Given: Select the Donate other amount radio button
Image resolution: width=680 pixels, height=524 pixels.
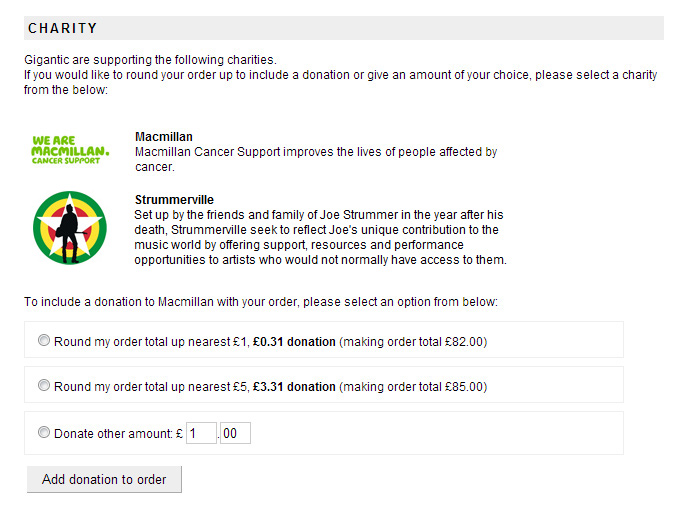Looking at the screenshot, I should (x=44, y=432).
